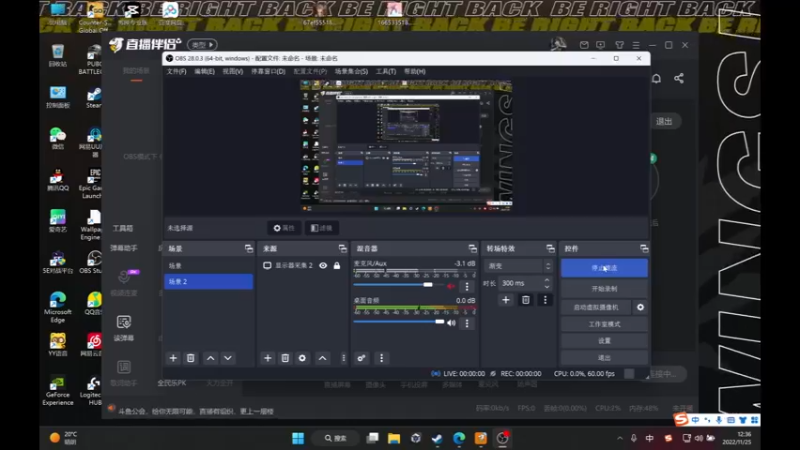Screen dimensions: 800x450
Task: Mute desktop audio speaker icon
Action: (x=451, y=322)
